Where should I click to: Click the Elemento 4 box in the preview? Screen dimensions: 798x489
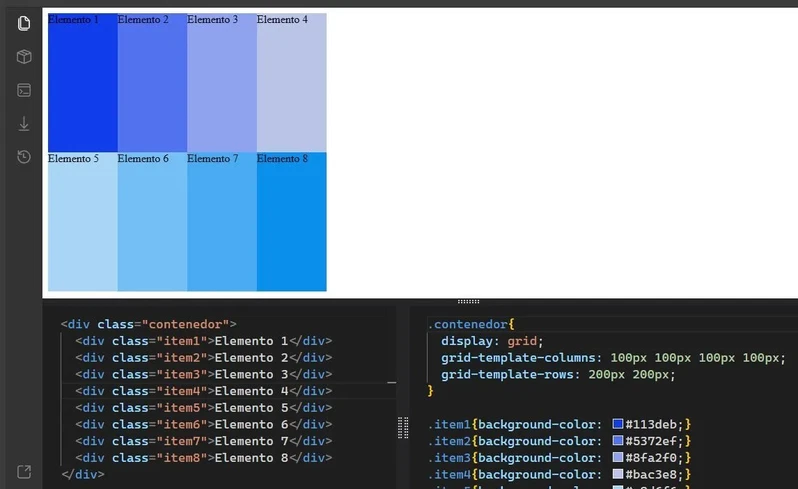pos(292,82)
